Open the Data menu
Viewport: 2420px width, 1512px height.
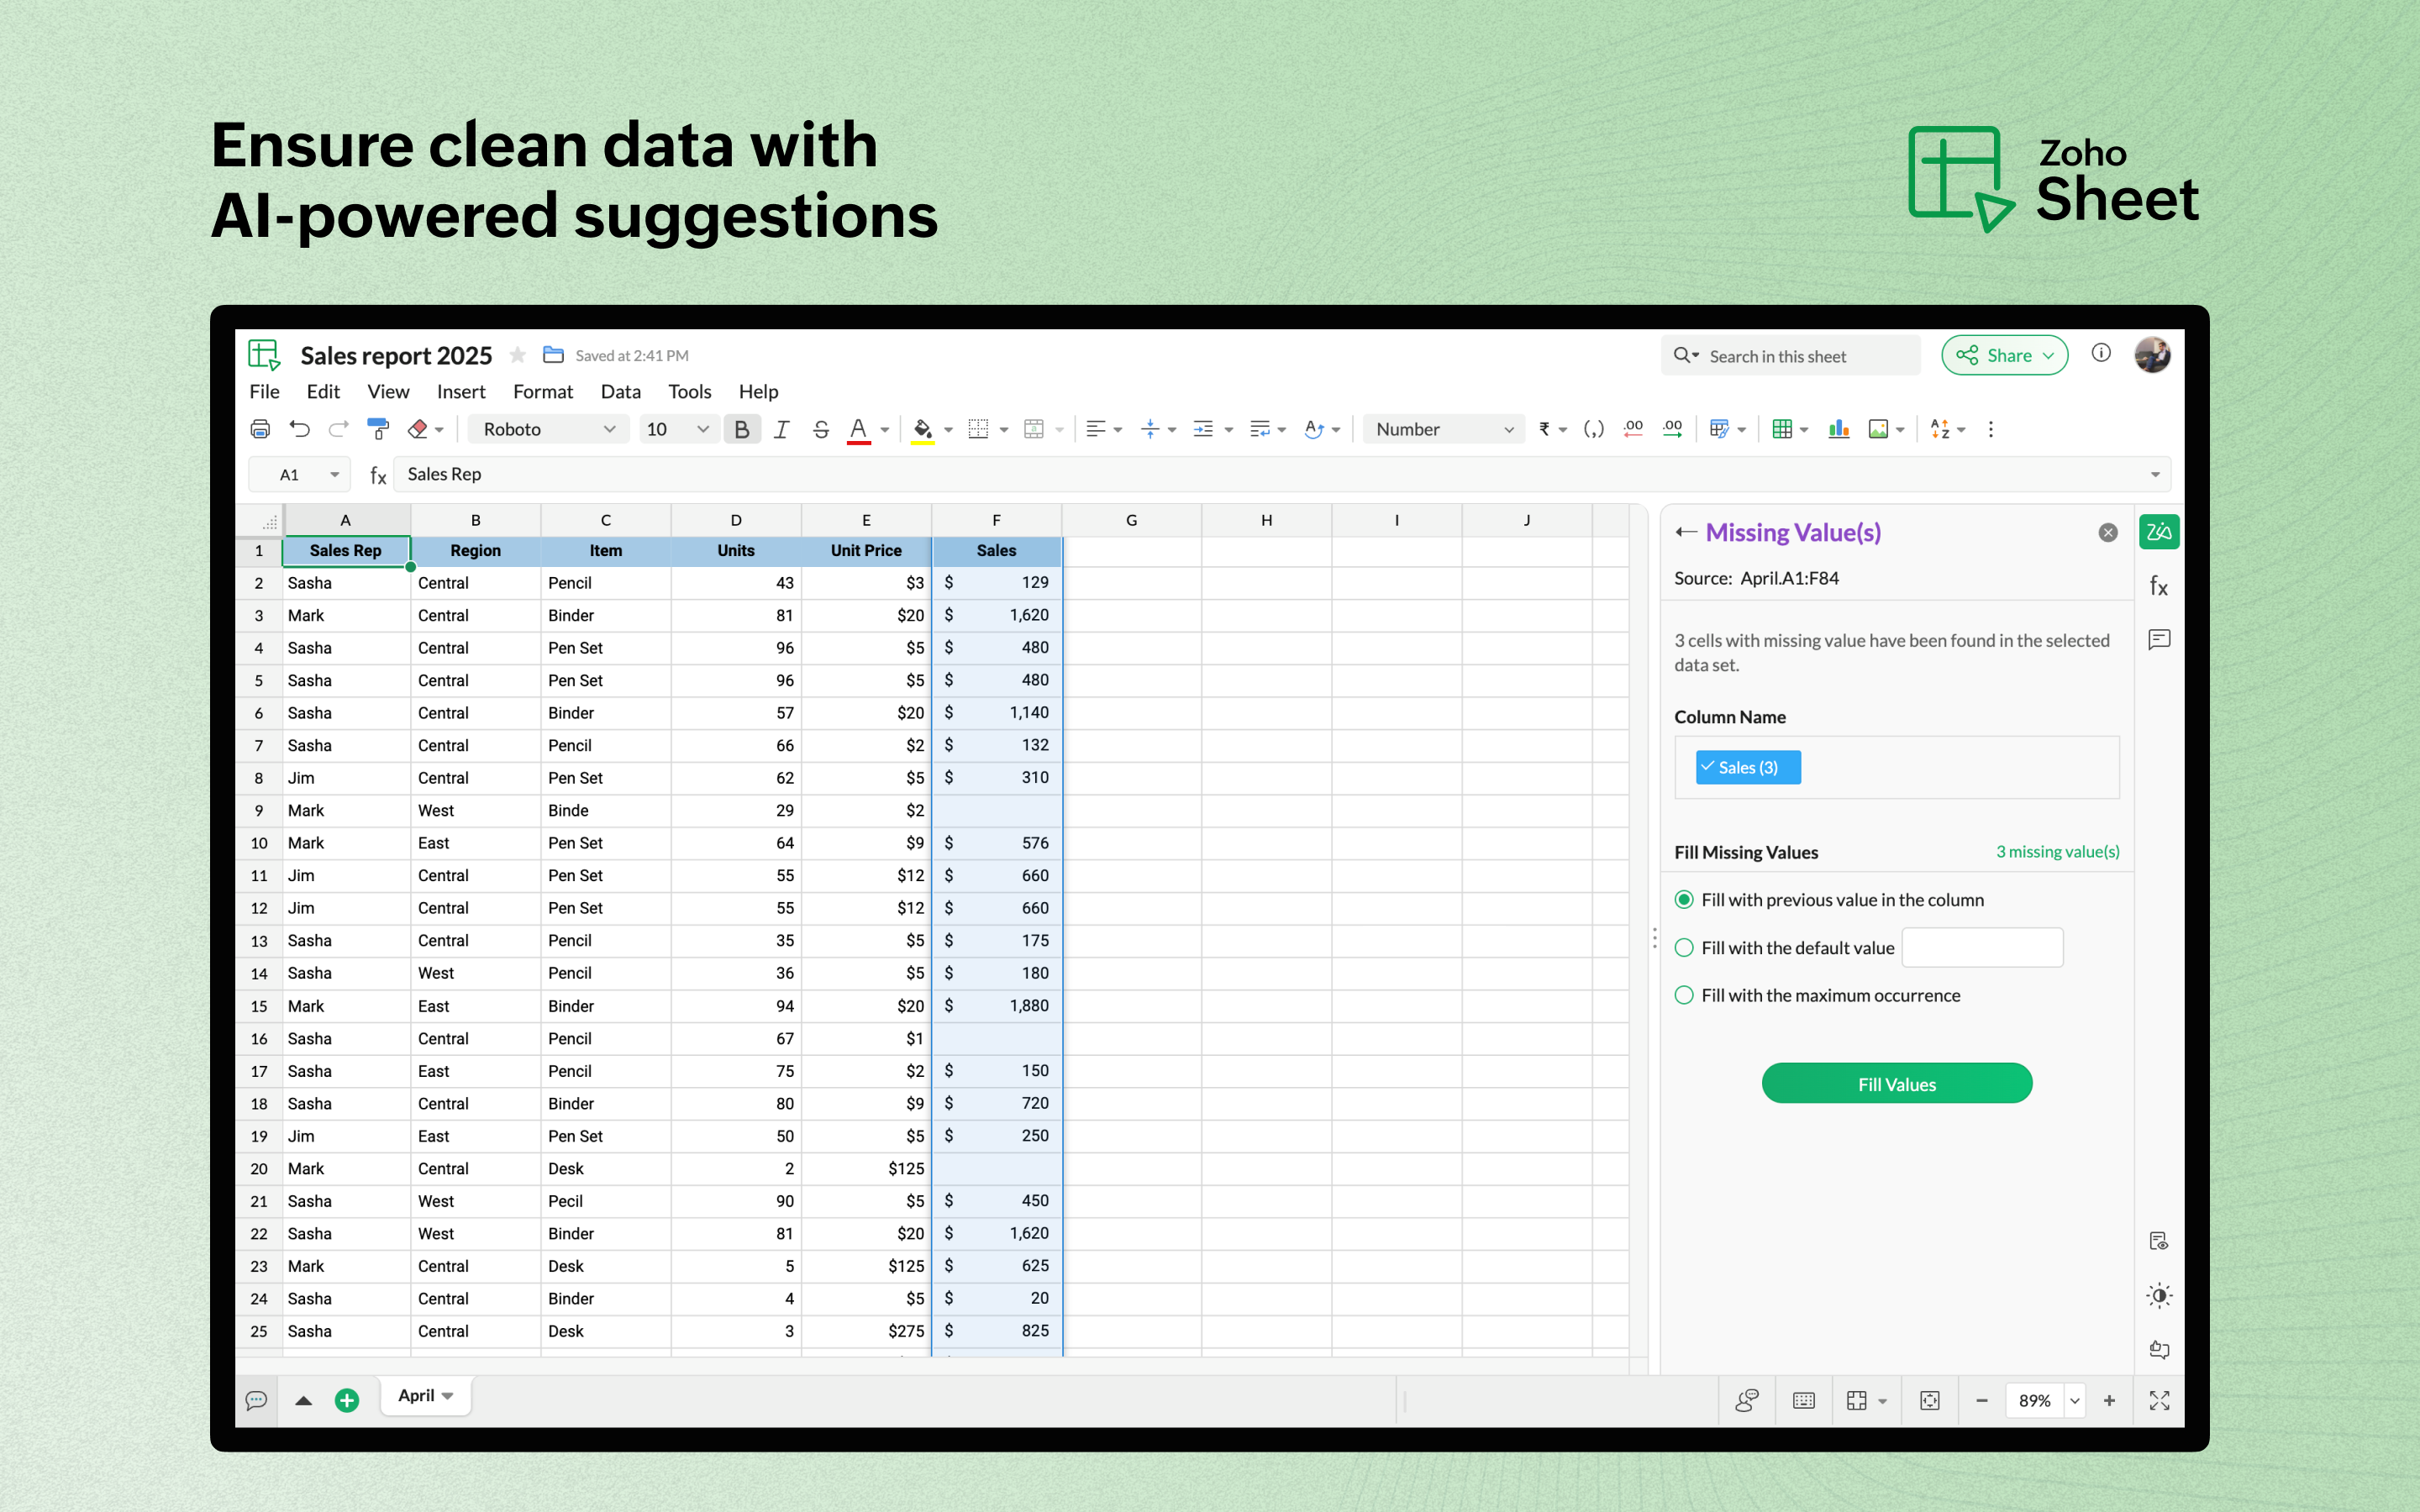[620, 392]
